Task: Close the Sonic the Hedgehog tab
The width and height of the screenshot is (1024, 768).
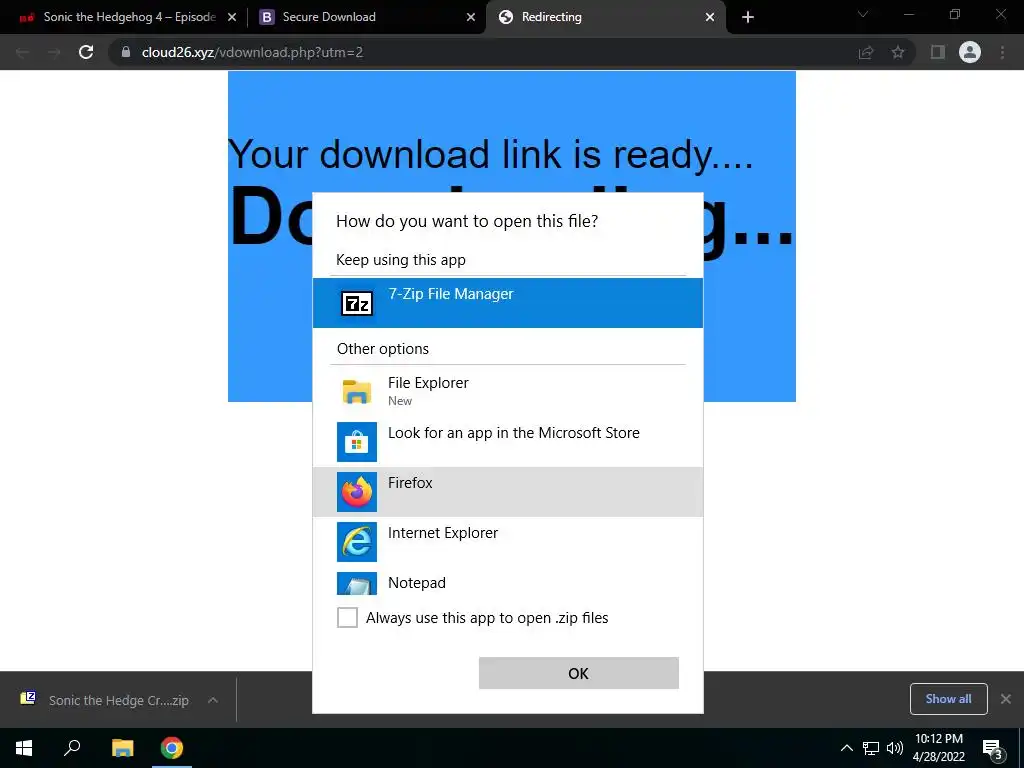Action: pos(232,18)
